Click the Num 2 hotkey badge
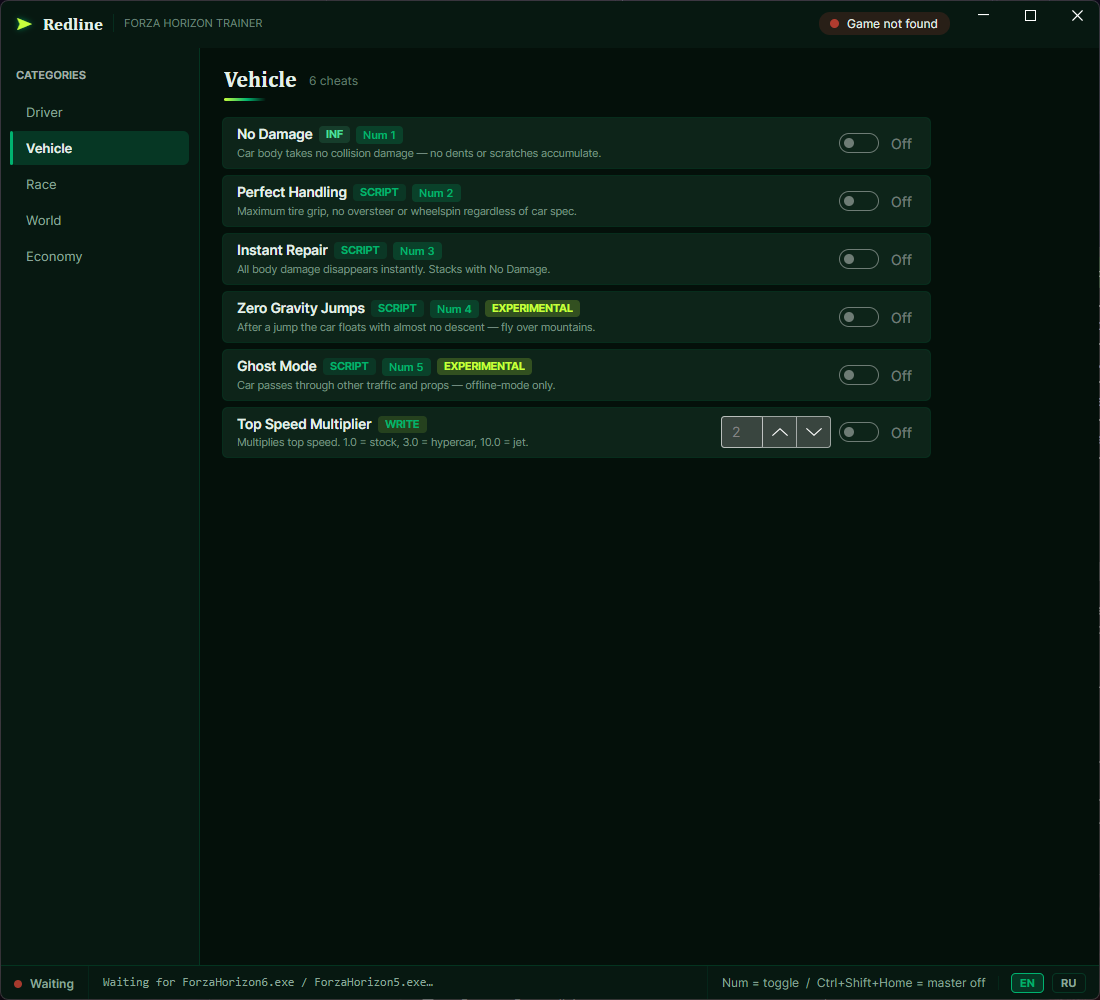This screenshot has width=1100, height=1000. click(x=436, y=193)
